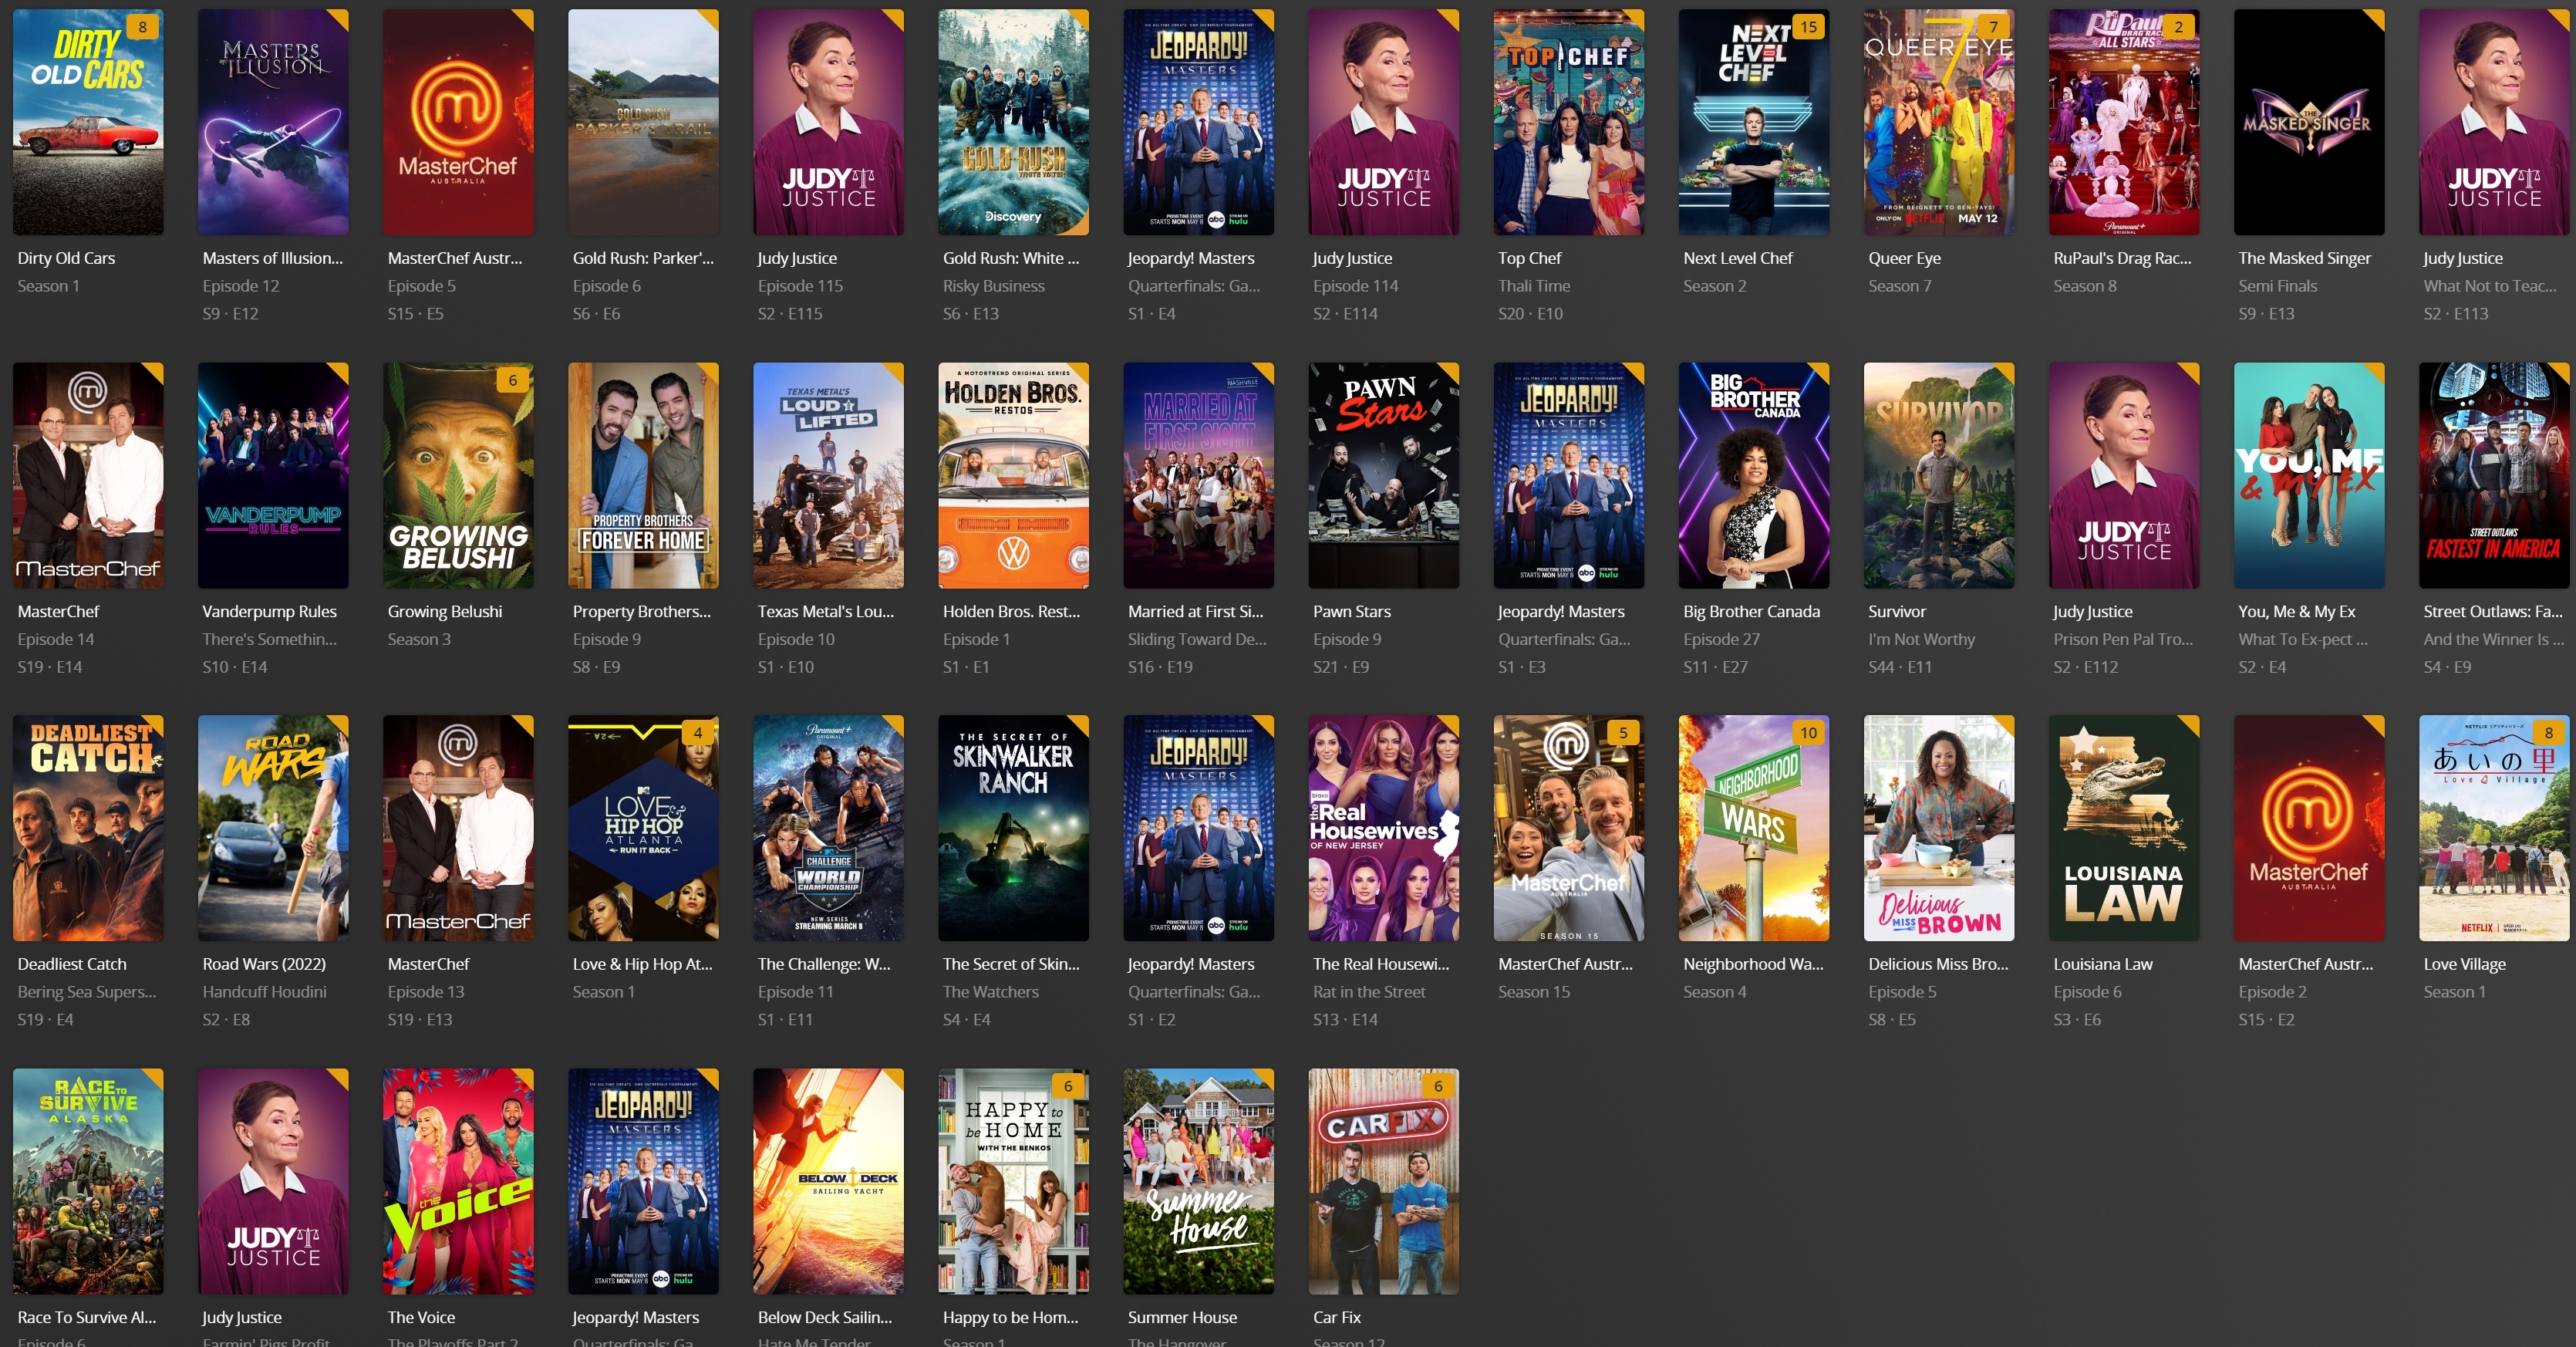Click the 15 badge on Next Level Chef
Viewport: 2576px width, 1347px height.
click(x=1808, y=27)
